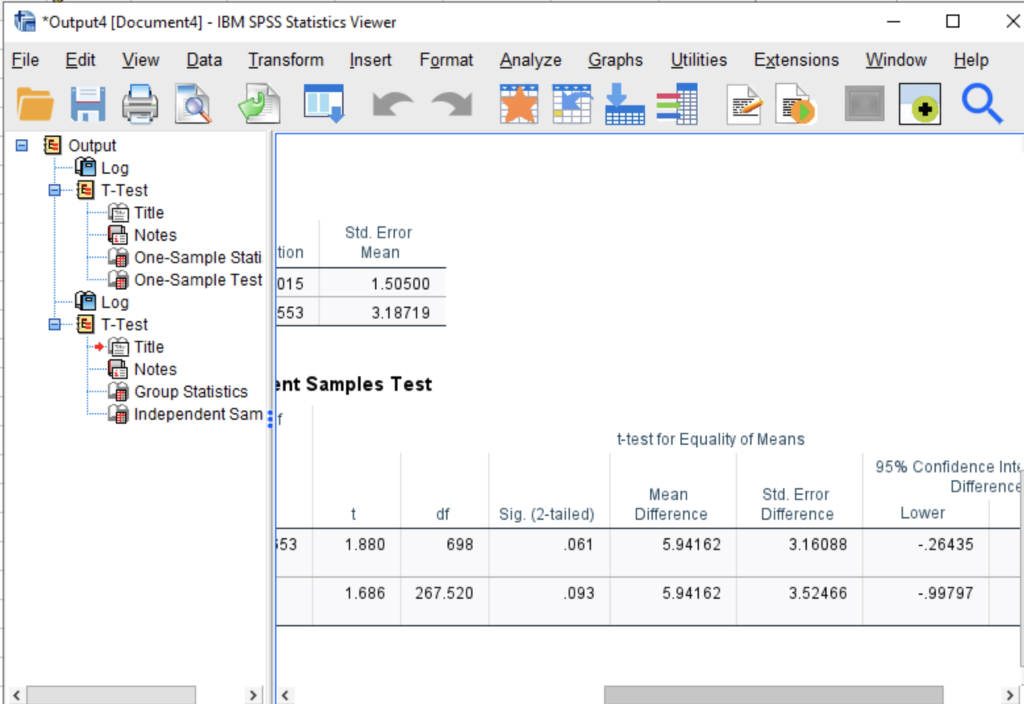Image resolution: width=1024 pixels, height=704 pixels.
Task: Print the output via printer icon
Action: coord(139,103)
